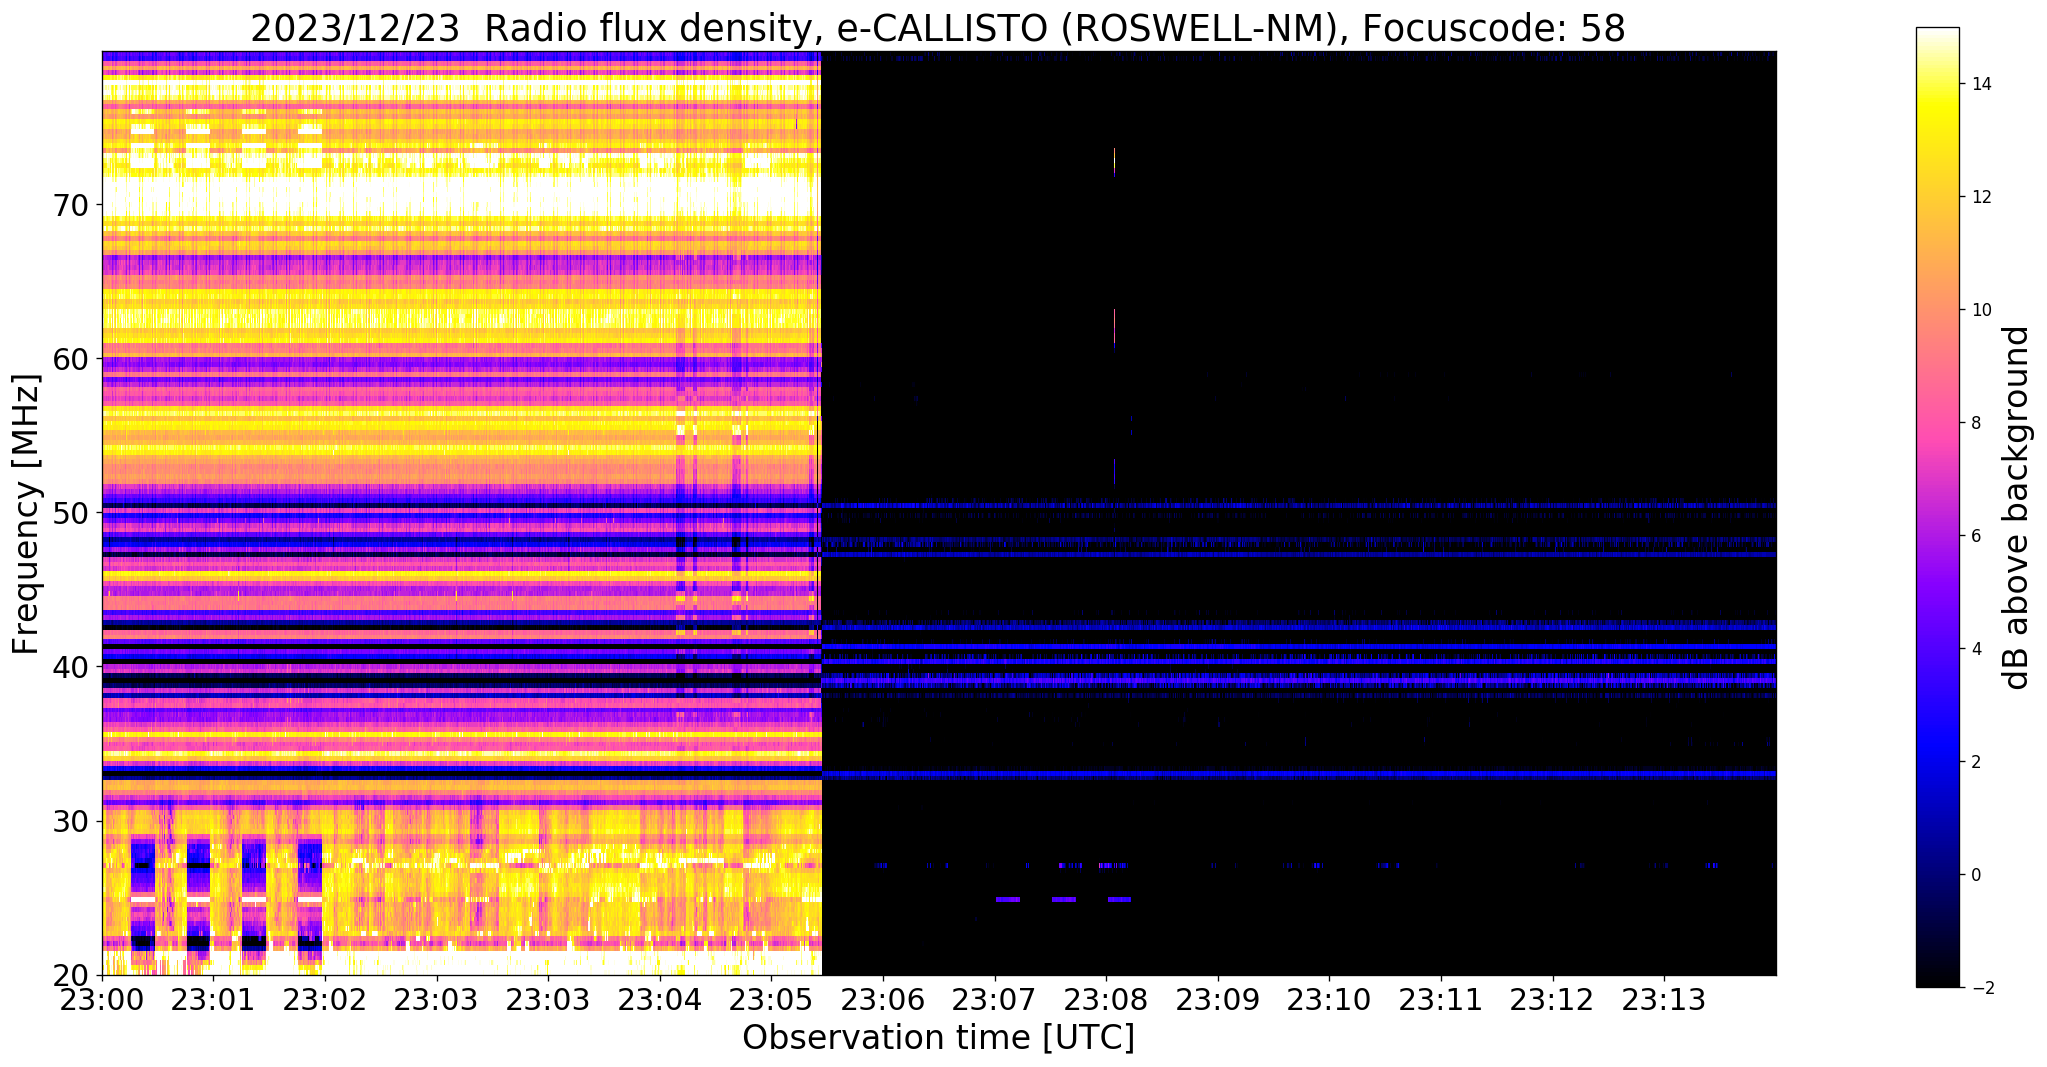Click the colorbar tick label 0
Viewport: 2047px width, 1067px height.
(x=1975, y=875)
